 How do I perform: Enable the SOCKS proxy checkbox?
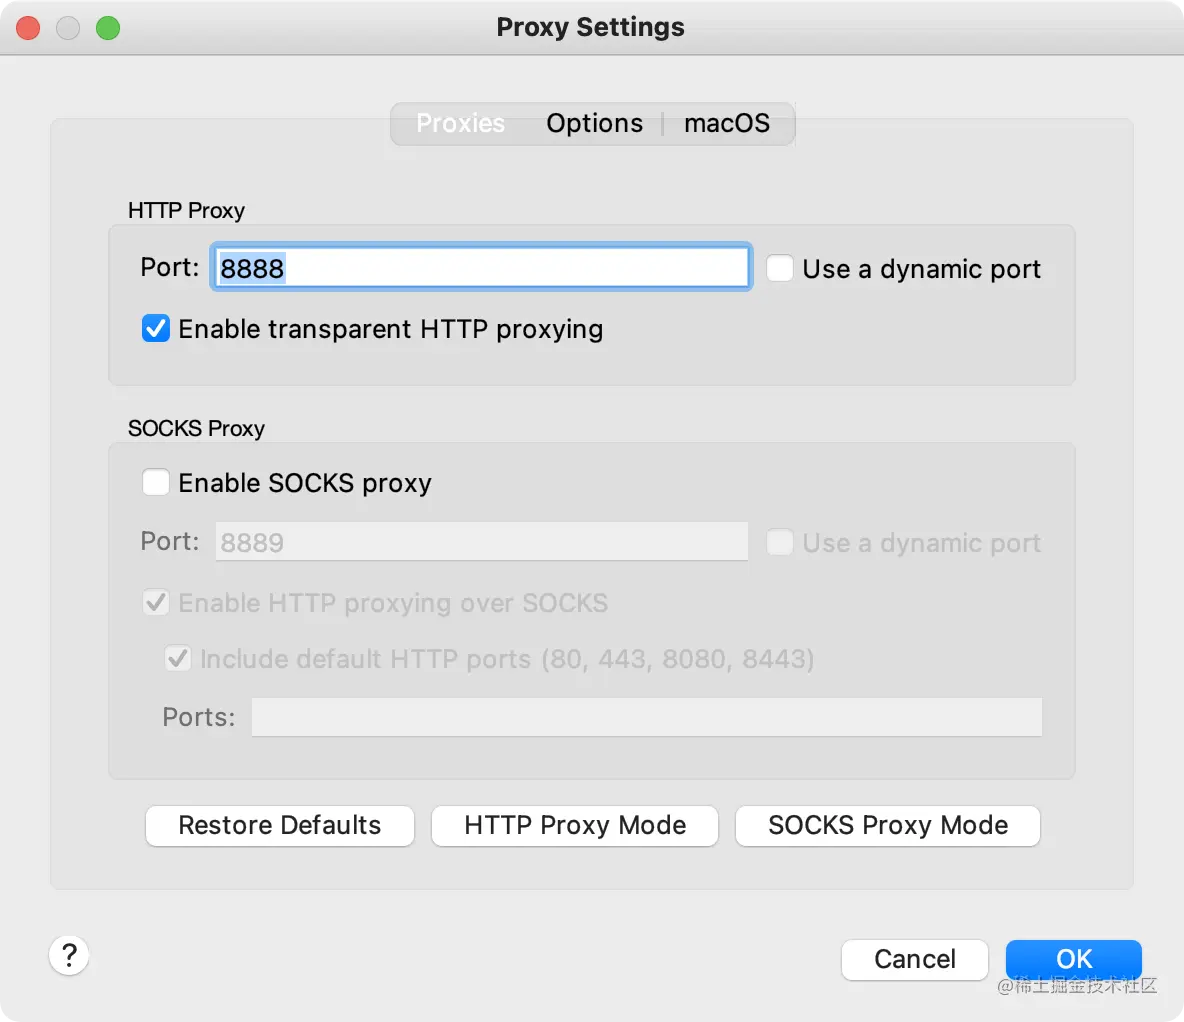click(x=156, y=482)
